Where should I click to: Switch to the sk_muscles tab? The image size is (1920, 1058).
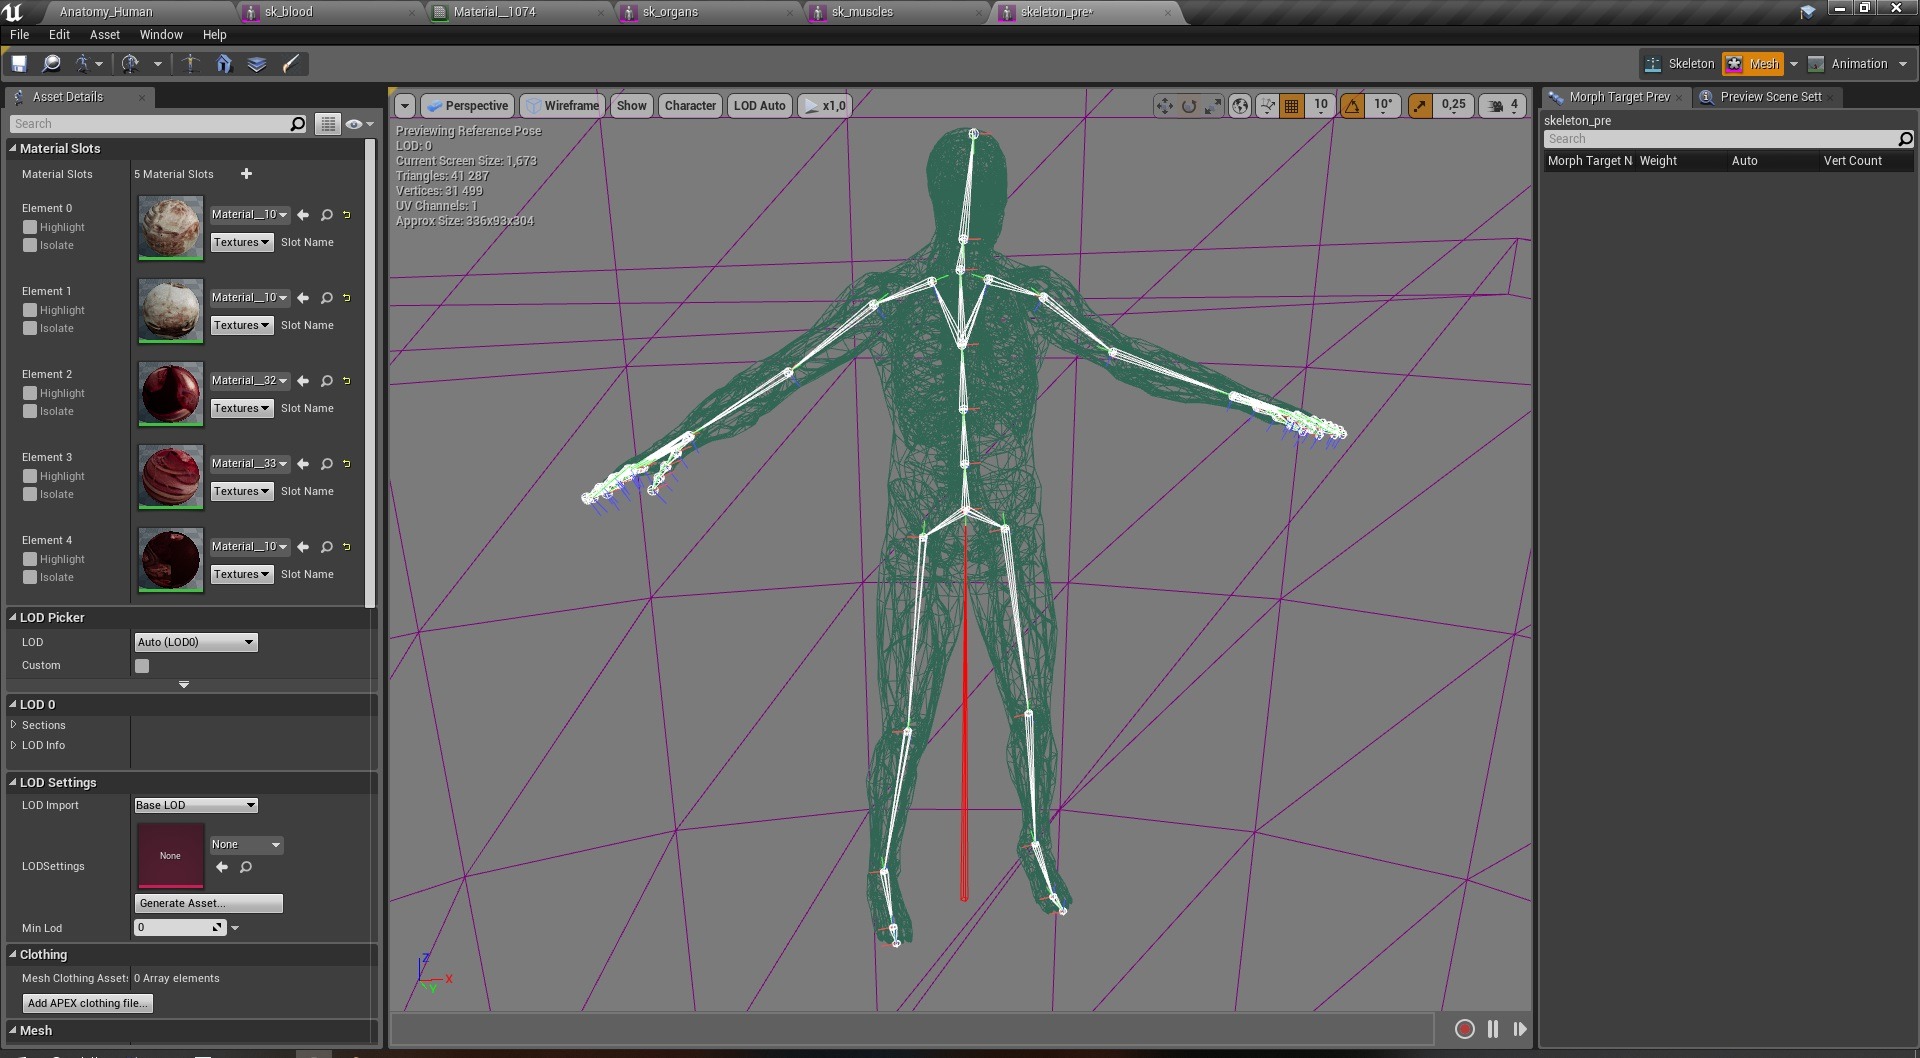coord(862,12)
